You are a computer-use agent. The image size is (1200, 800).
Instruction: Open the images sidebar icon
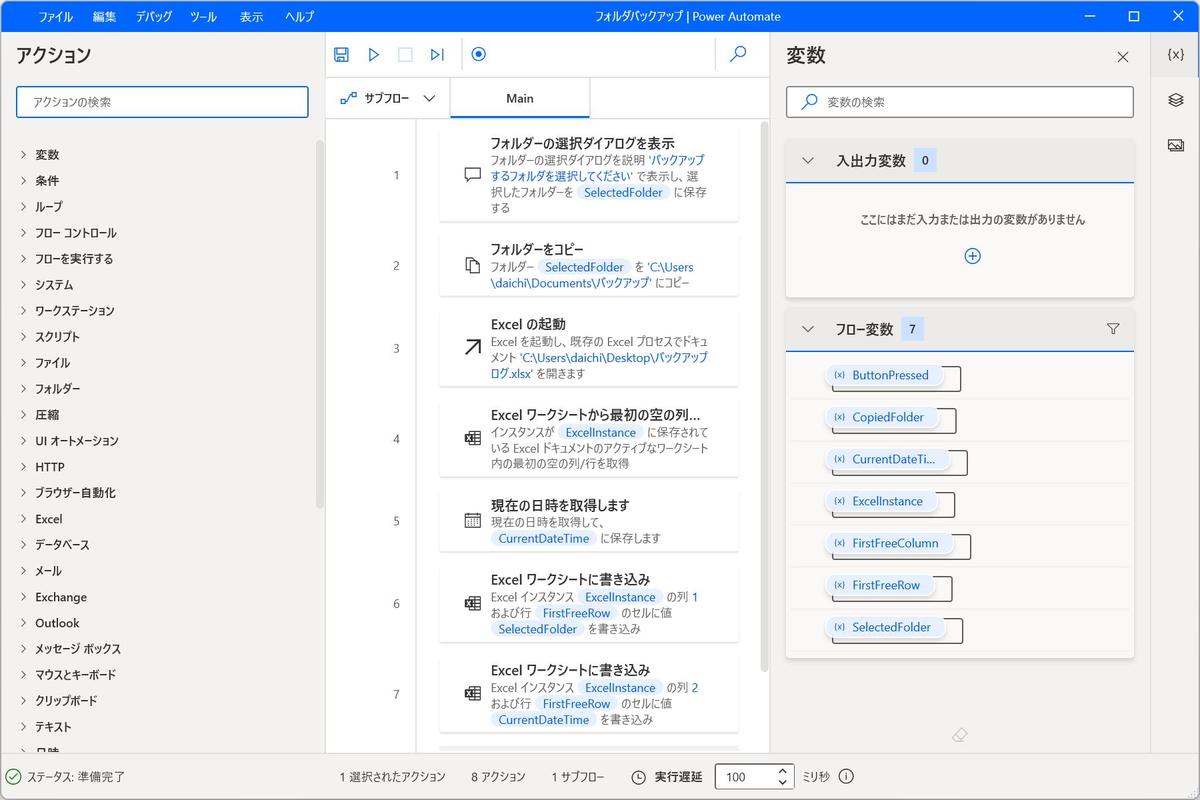tap(1176, 145)
